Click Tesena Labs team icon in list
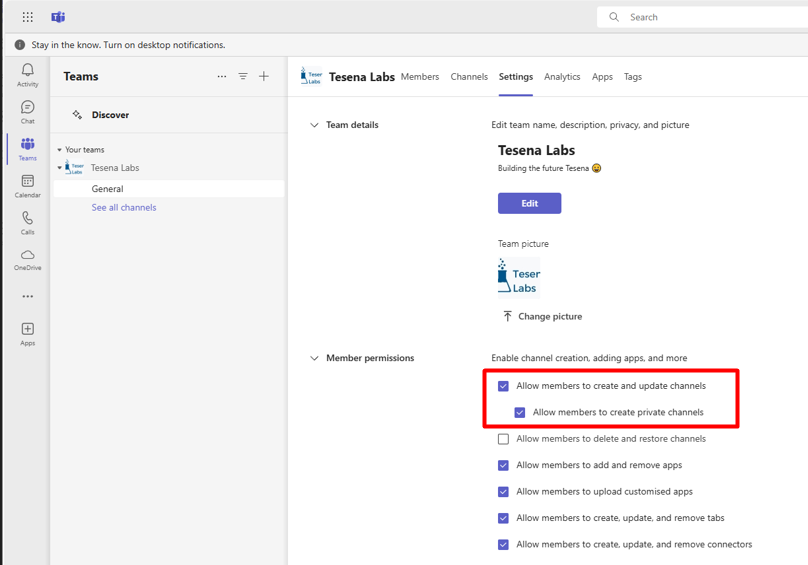 [75, 168]
